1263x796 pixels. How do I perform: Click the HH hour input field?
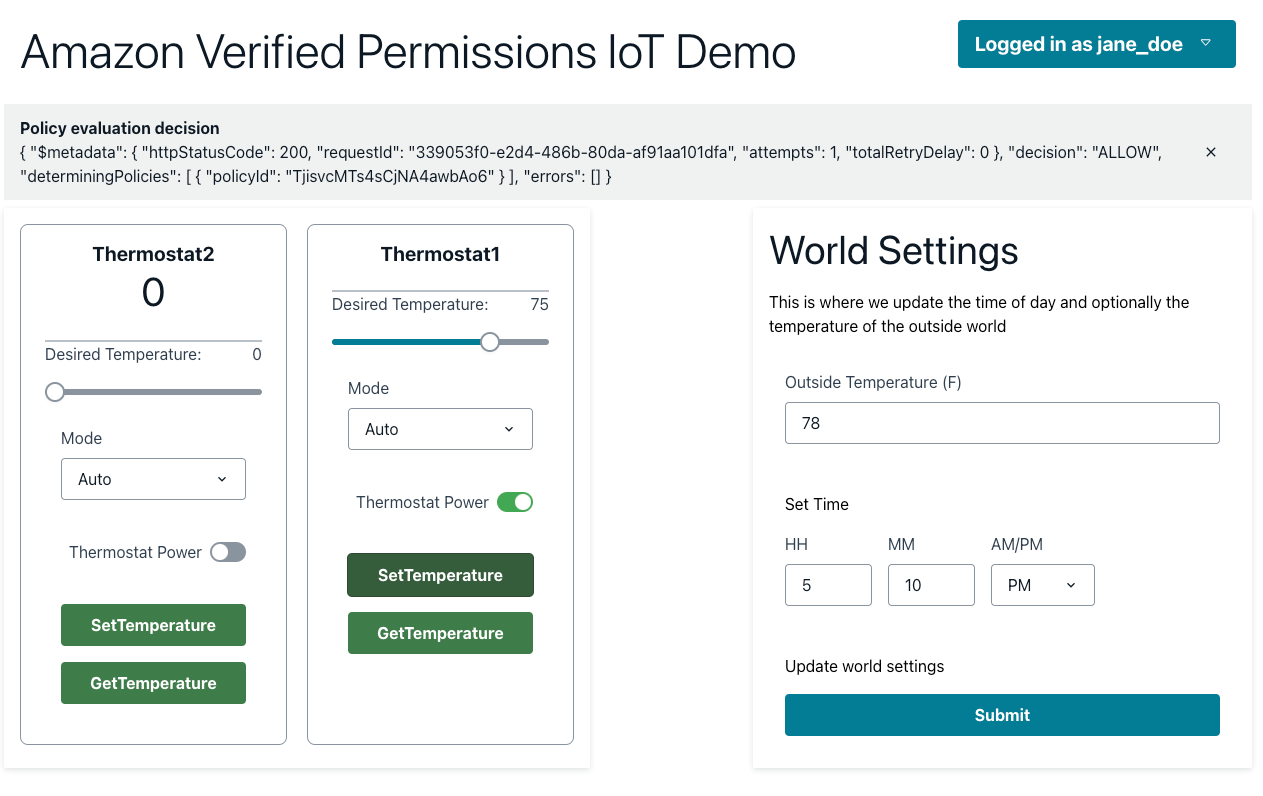tap(828, 585)
